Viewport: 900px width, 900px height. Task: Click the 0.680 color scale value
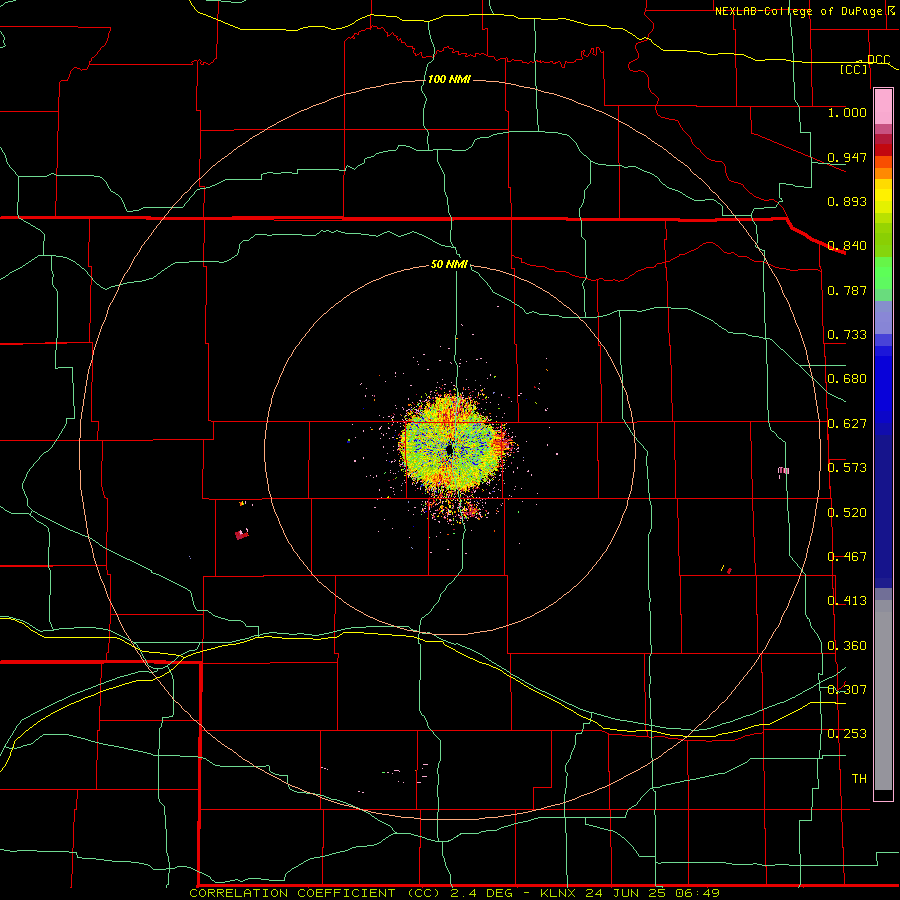(x=847, y=379)
